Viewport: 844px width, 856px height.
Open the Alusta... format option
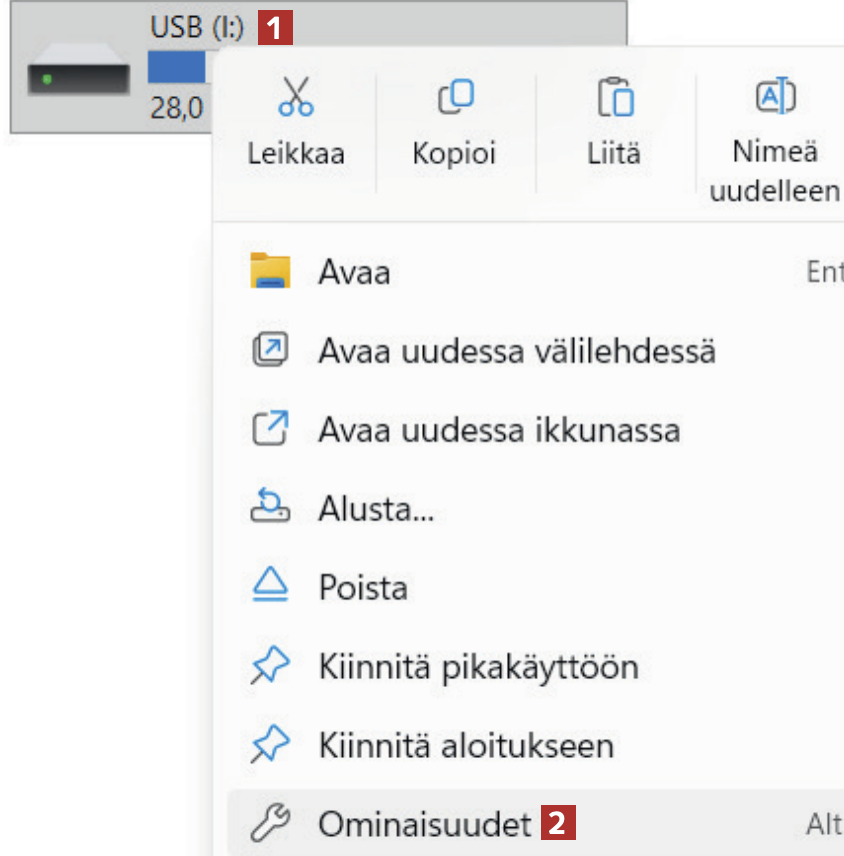[x=376, y=509]
